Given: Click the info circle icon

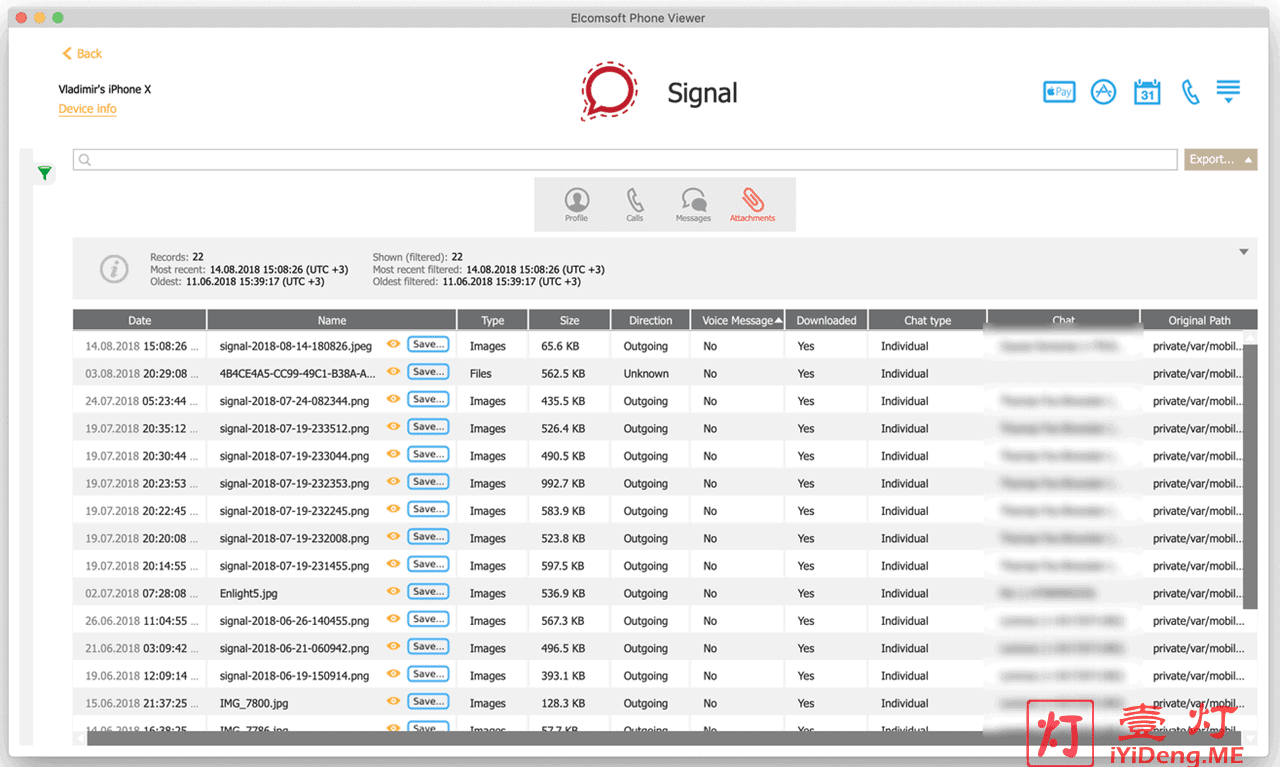Looking at the screenshot, I should pos(114,269).
